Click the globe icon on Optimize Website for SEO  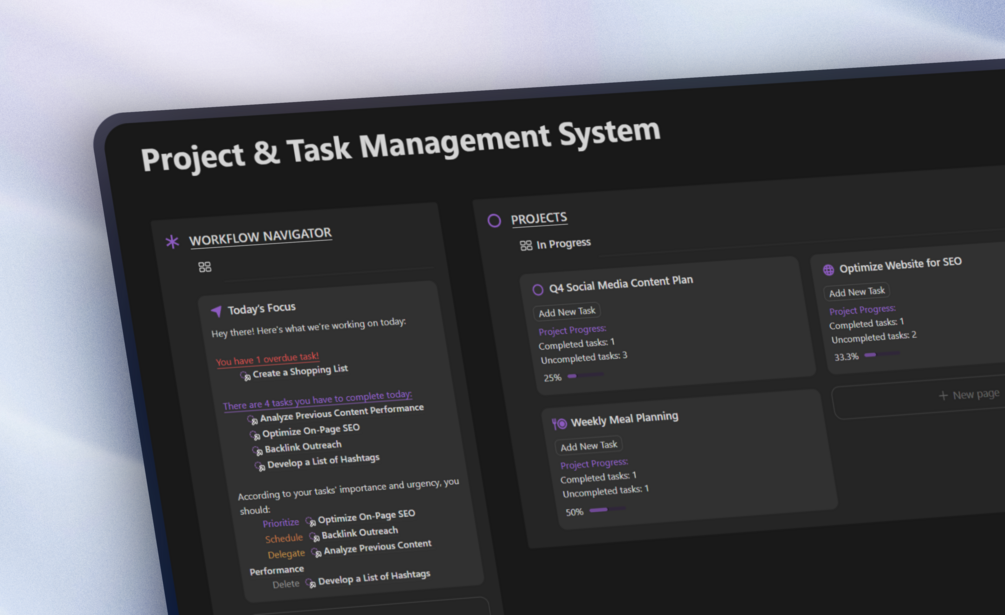[828, 270]
